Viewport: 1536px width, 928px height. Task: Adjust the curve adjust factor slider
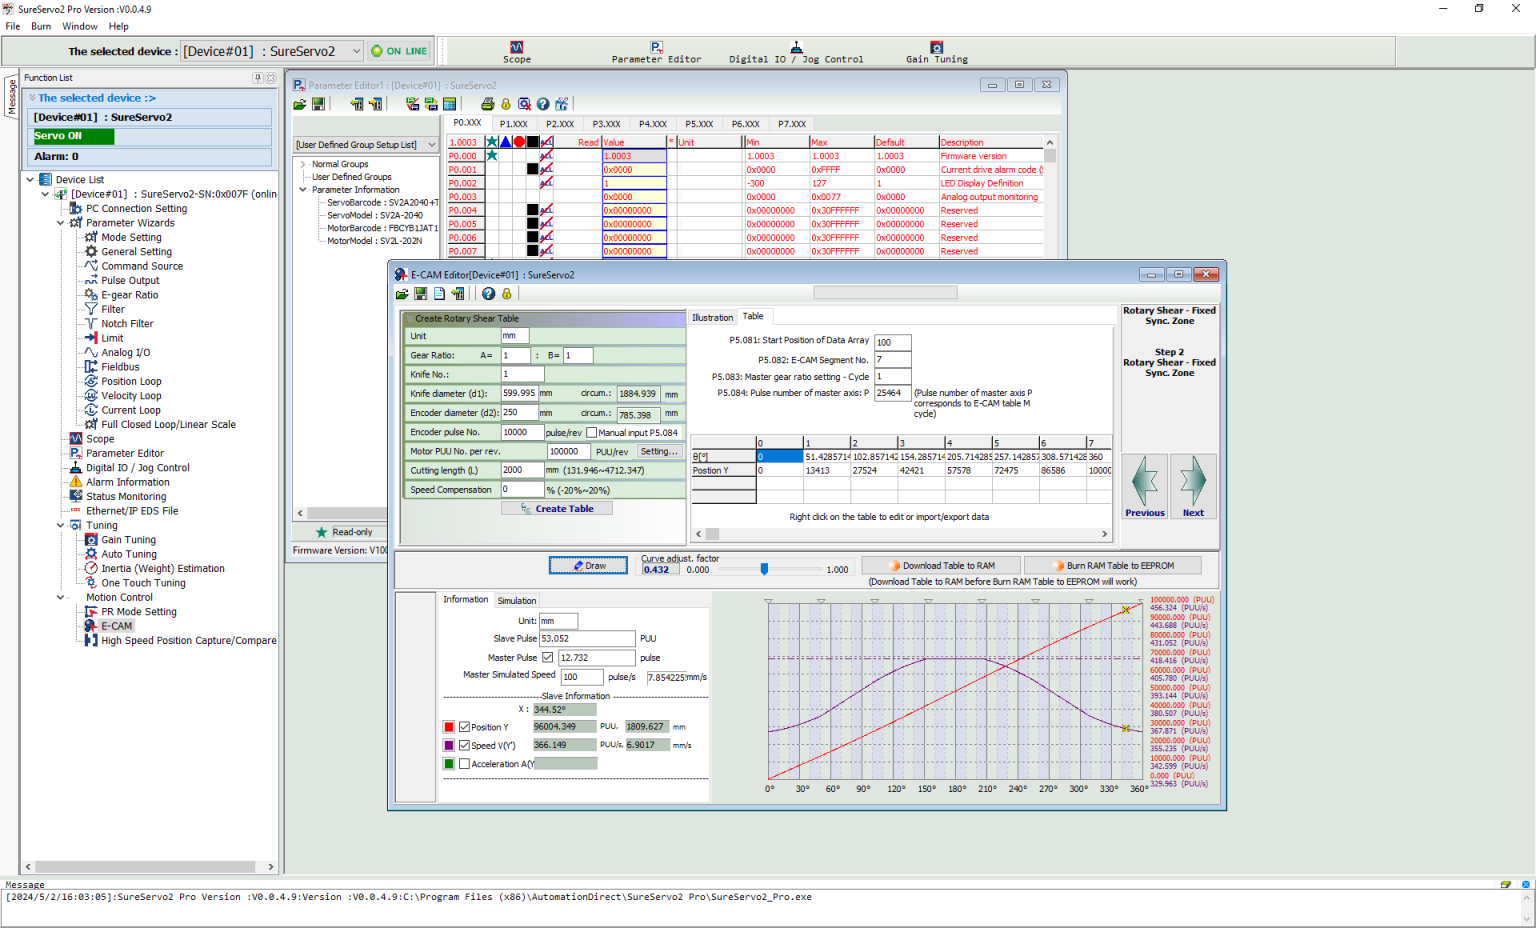(764, 569)
